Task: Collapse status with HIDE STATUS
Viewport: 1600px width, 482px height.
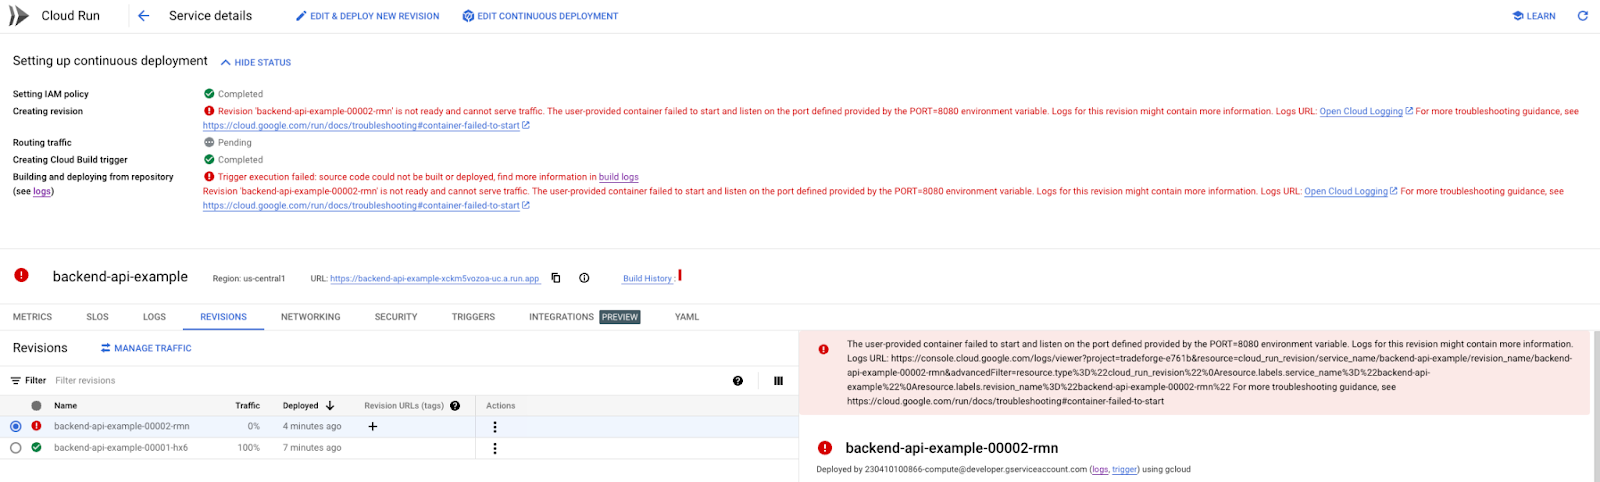Action: [x=256, y=62]
